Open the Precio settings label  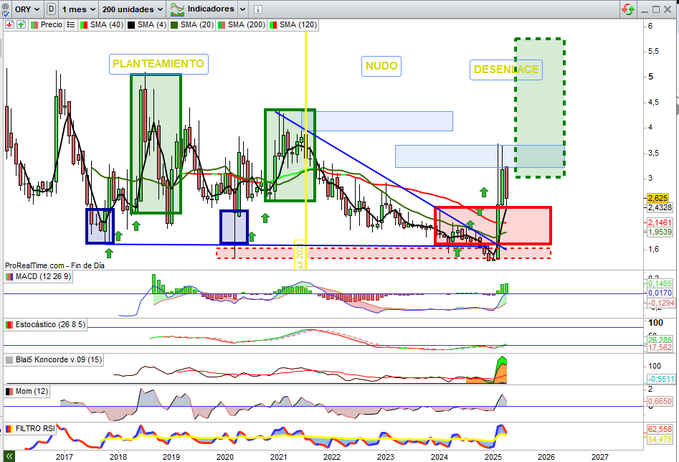click(x=52, y=25)
